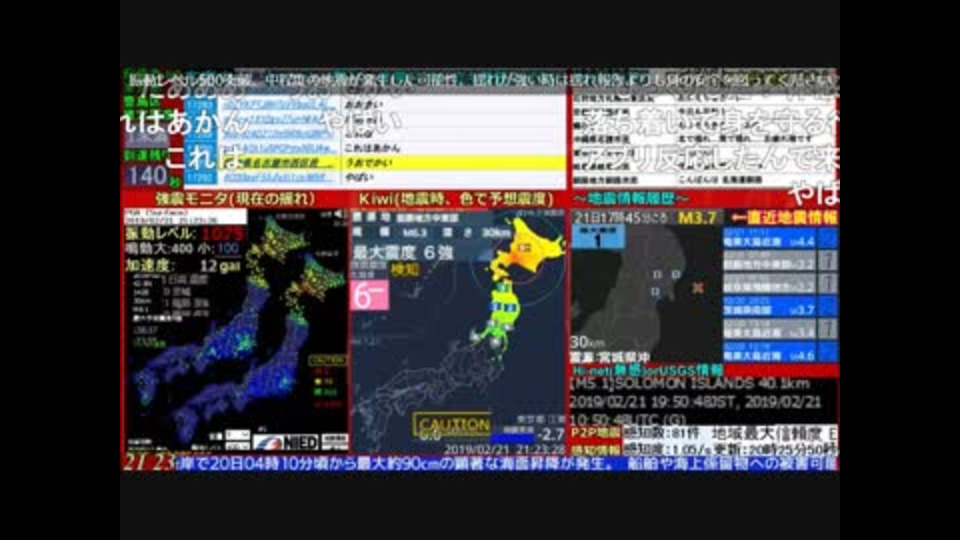Image resolution: width=960 pixels, height=540 pixels.
Task: Click the speaker icon atop Kyoshin Monitor
Action: 339,214
